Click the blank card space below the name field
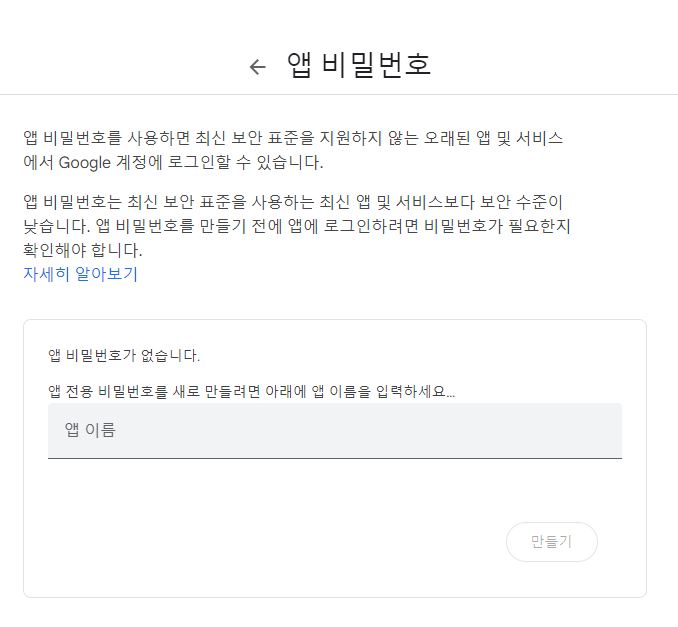 (335, 489)
